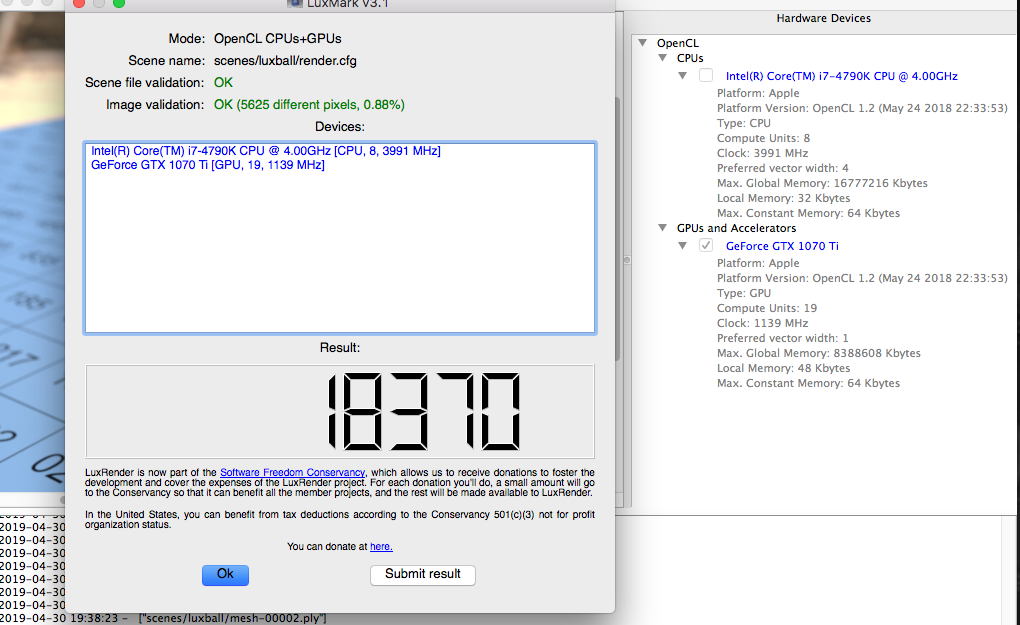The height and width of the screenshot is (625, 1020).
Task: Click the panel splitter handle beside Hardware Devices
Action: point(627,260)
